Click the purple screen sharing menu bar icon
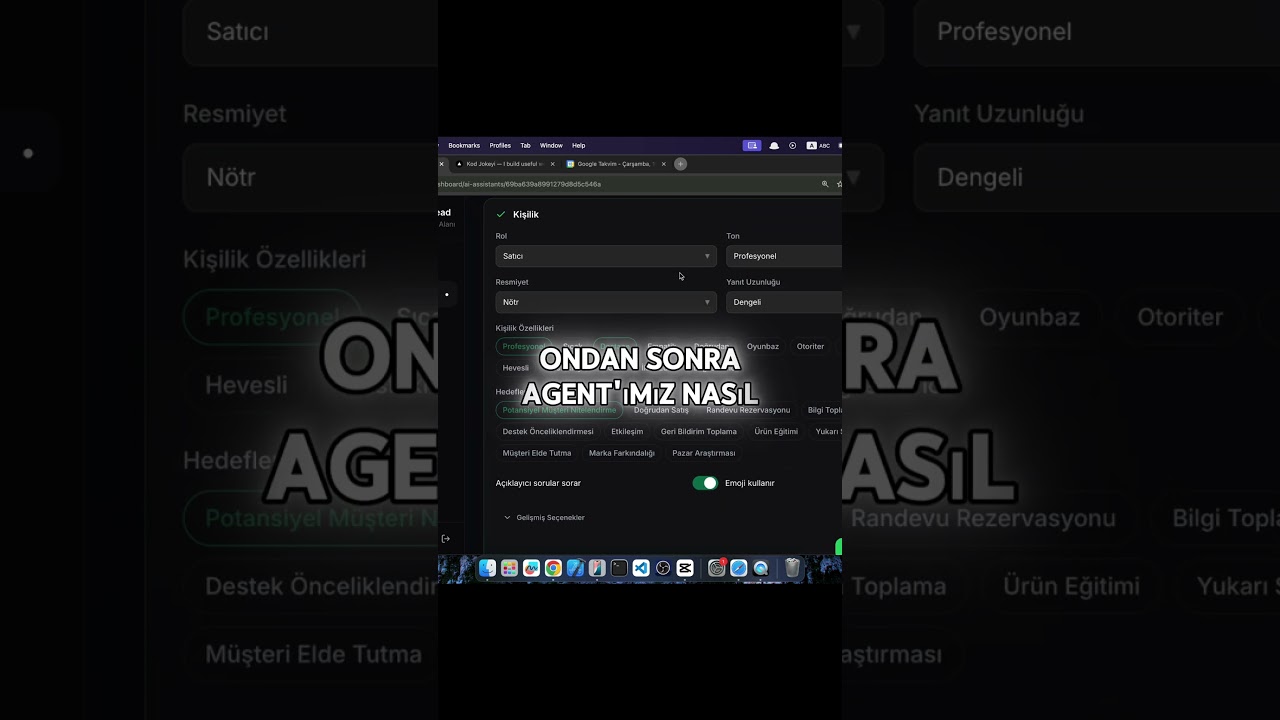1280x720 pixels. [x=752, y=145]
